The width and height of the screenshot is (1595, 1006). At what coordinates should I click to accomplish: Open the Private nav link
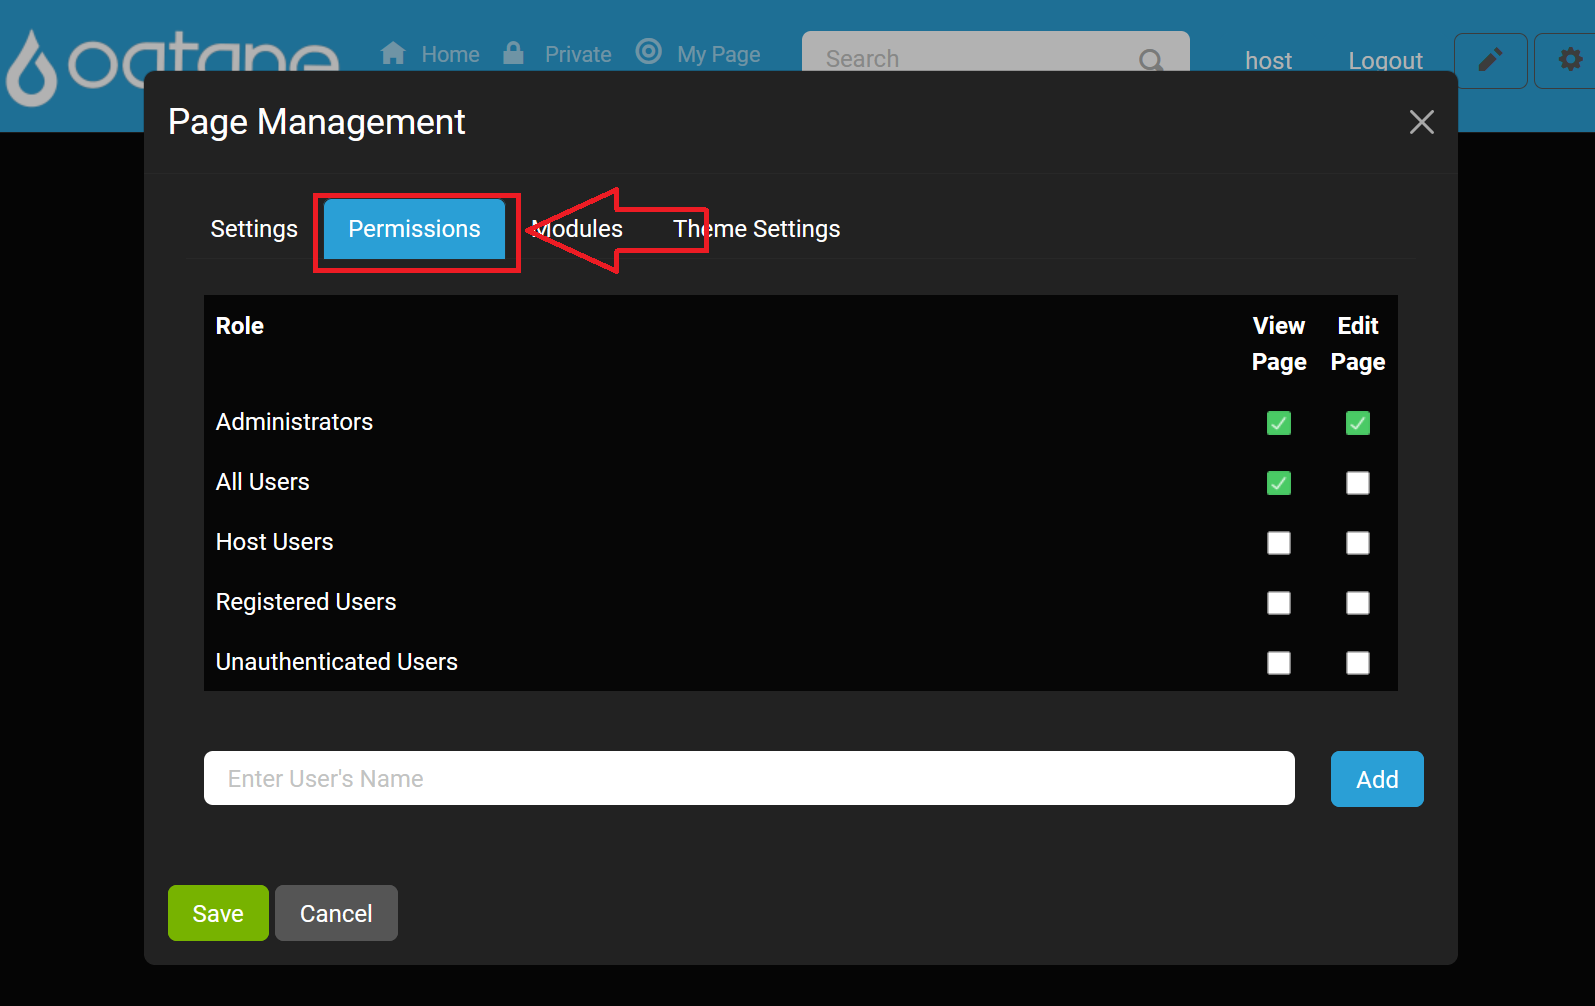(x=578, y=54)
